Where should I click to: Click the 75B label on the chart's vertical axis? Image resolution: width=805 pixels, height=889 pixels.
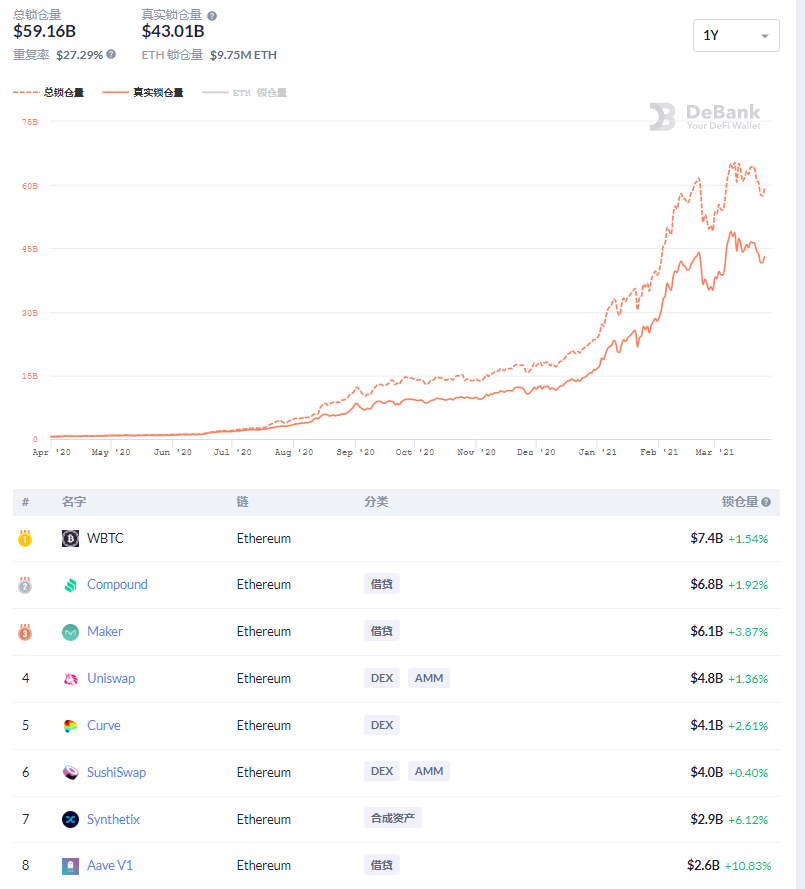pos(29,122)
